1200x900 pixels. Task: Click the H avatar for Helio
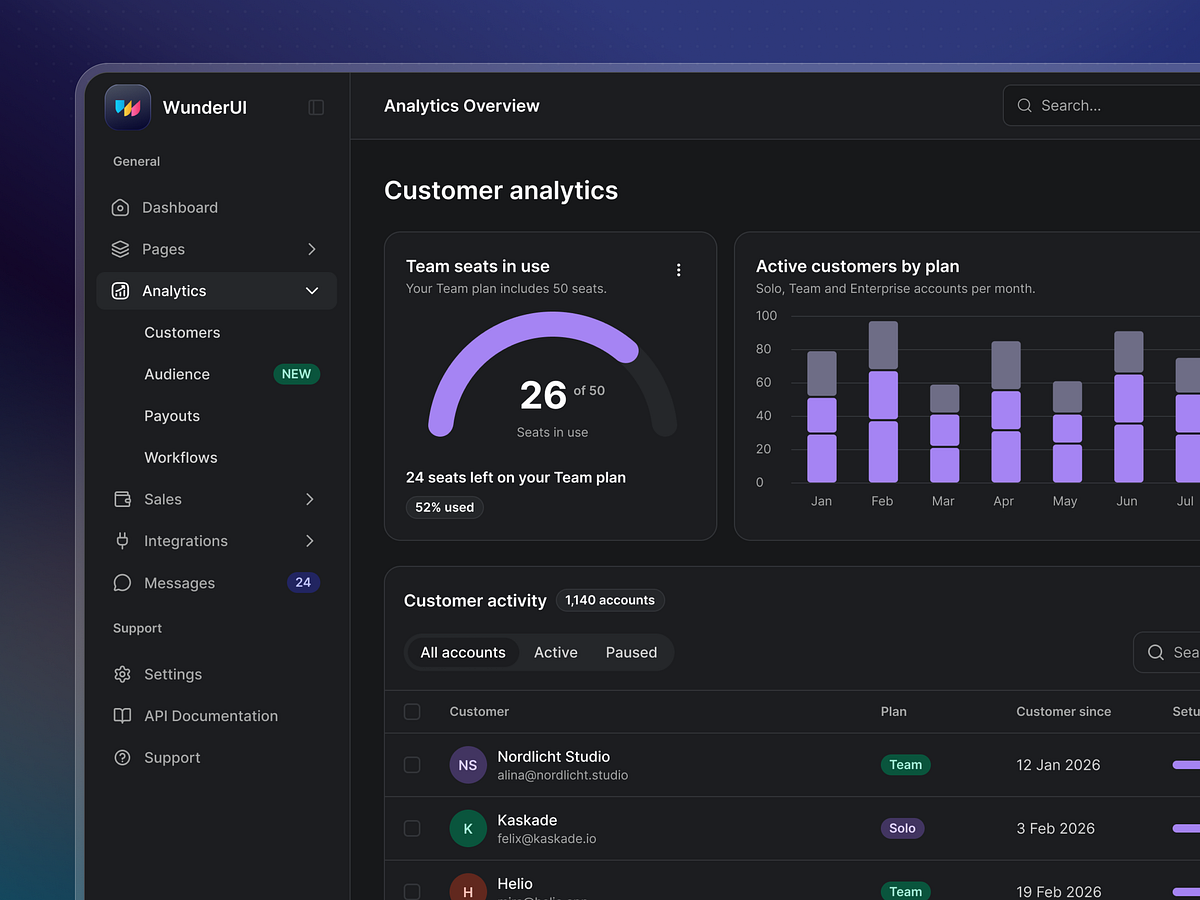pos(468,886)
